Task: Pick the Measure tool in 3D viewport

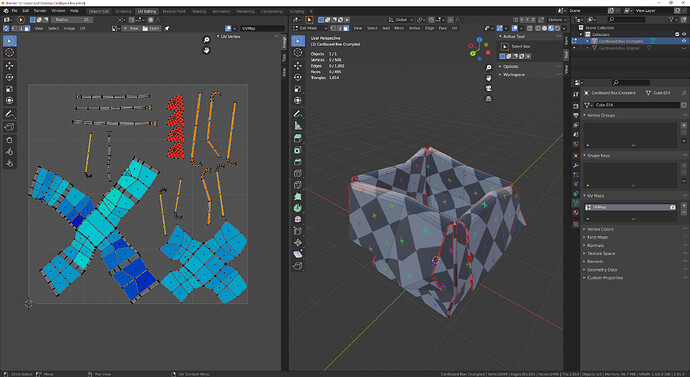Action: click(x=298, y=126)
